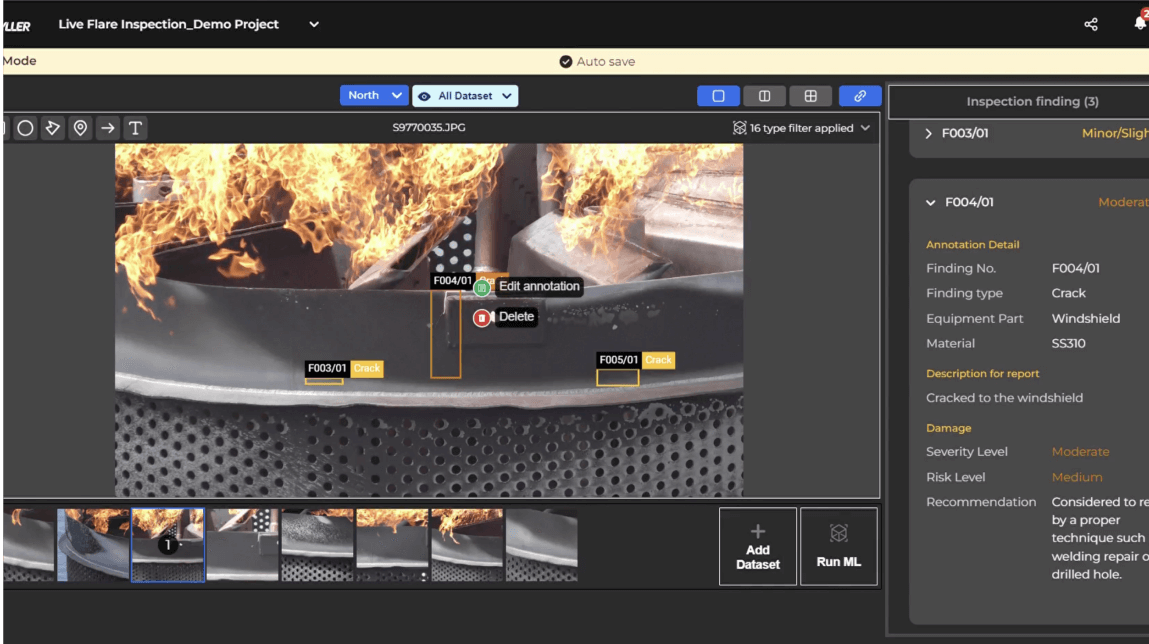Switch to single image view layout
The height and width of the screenshot is (644, 1149).
718,96
